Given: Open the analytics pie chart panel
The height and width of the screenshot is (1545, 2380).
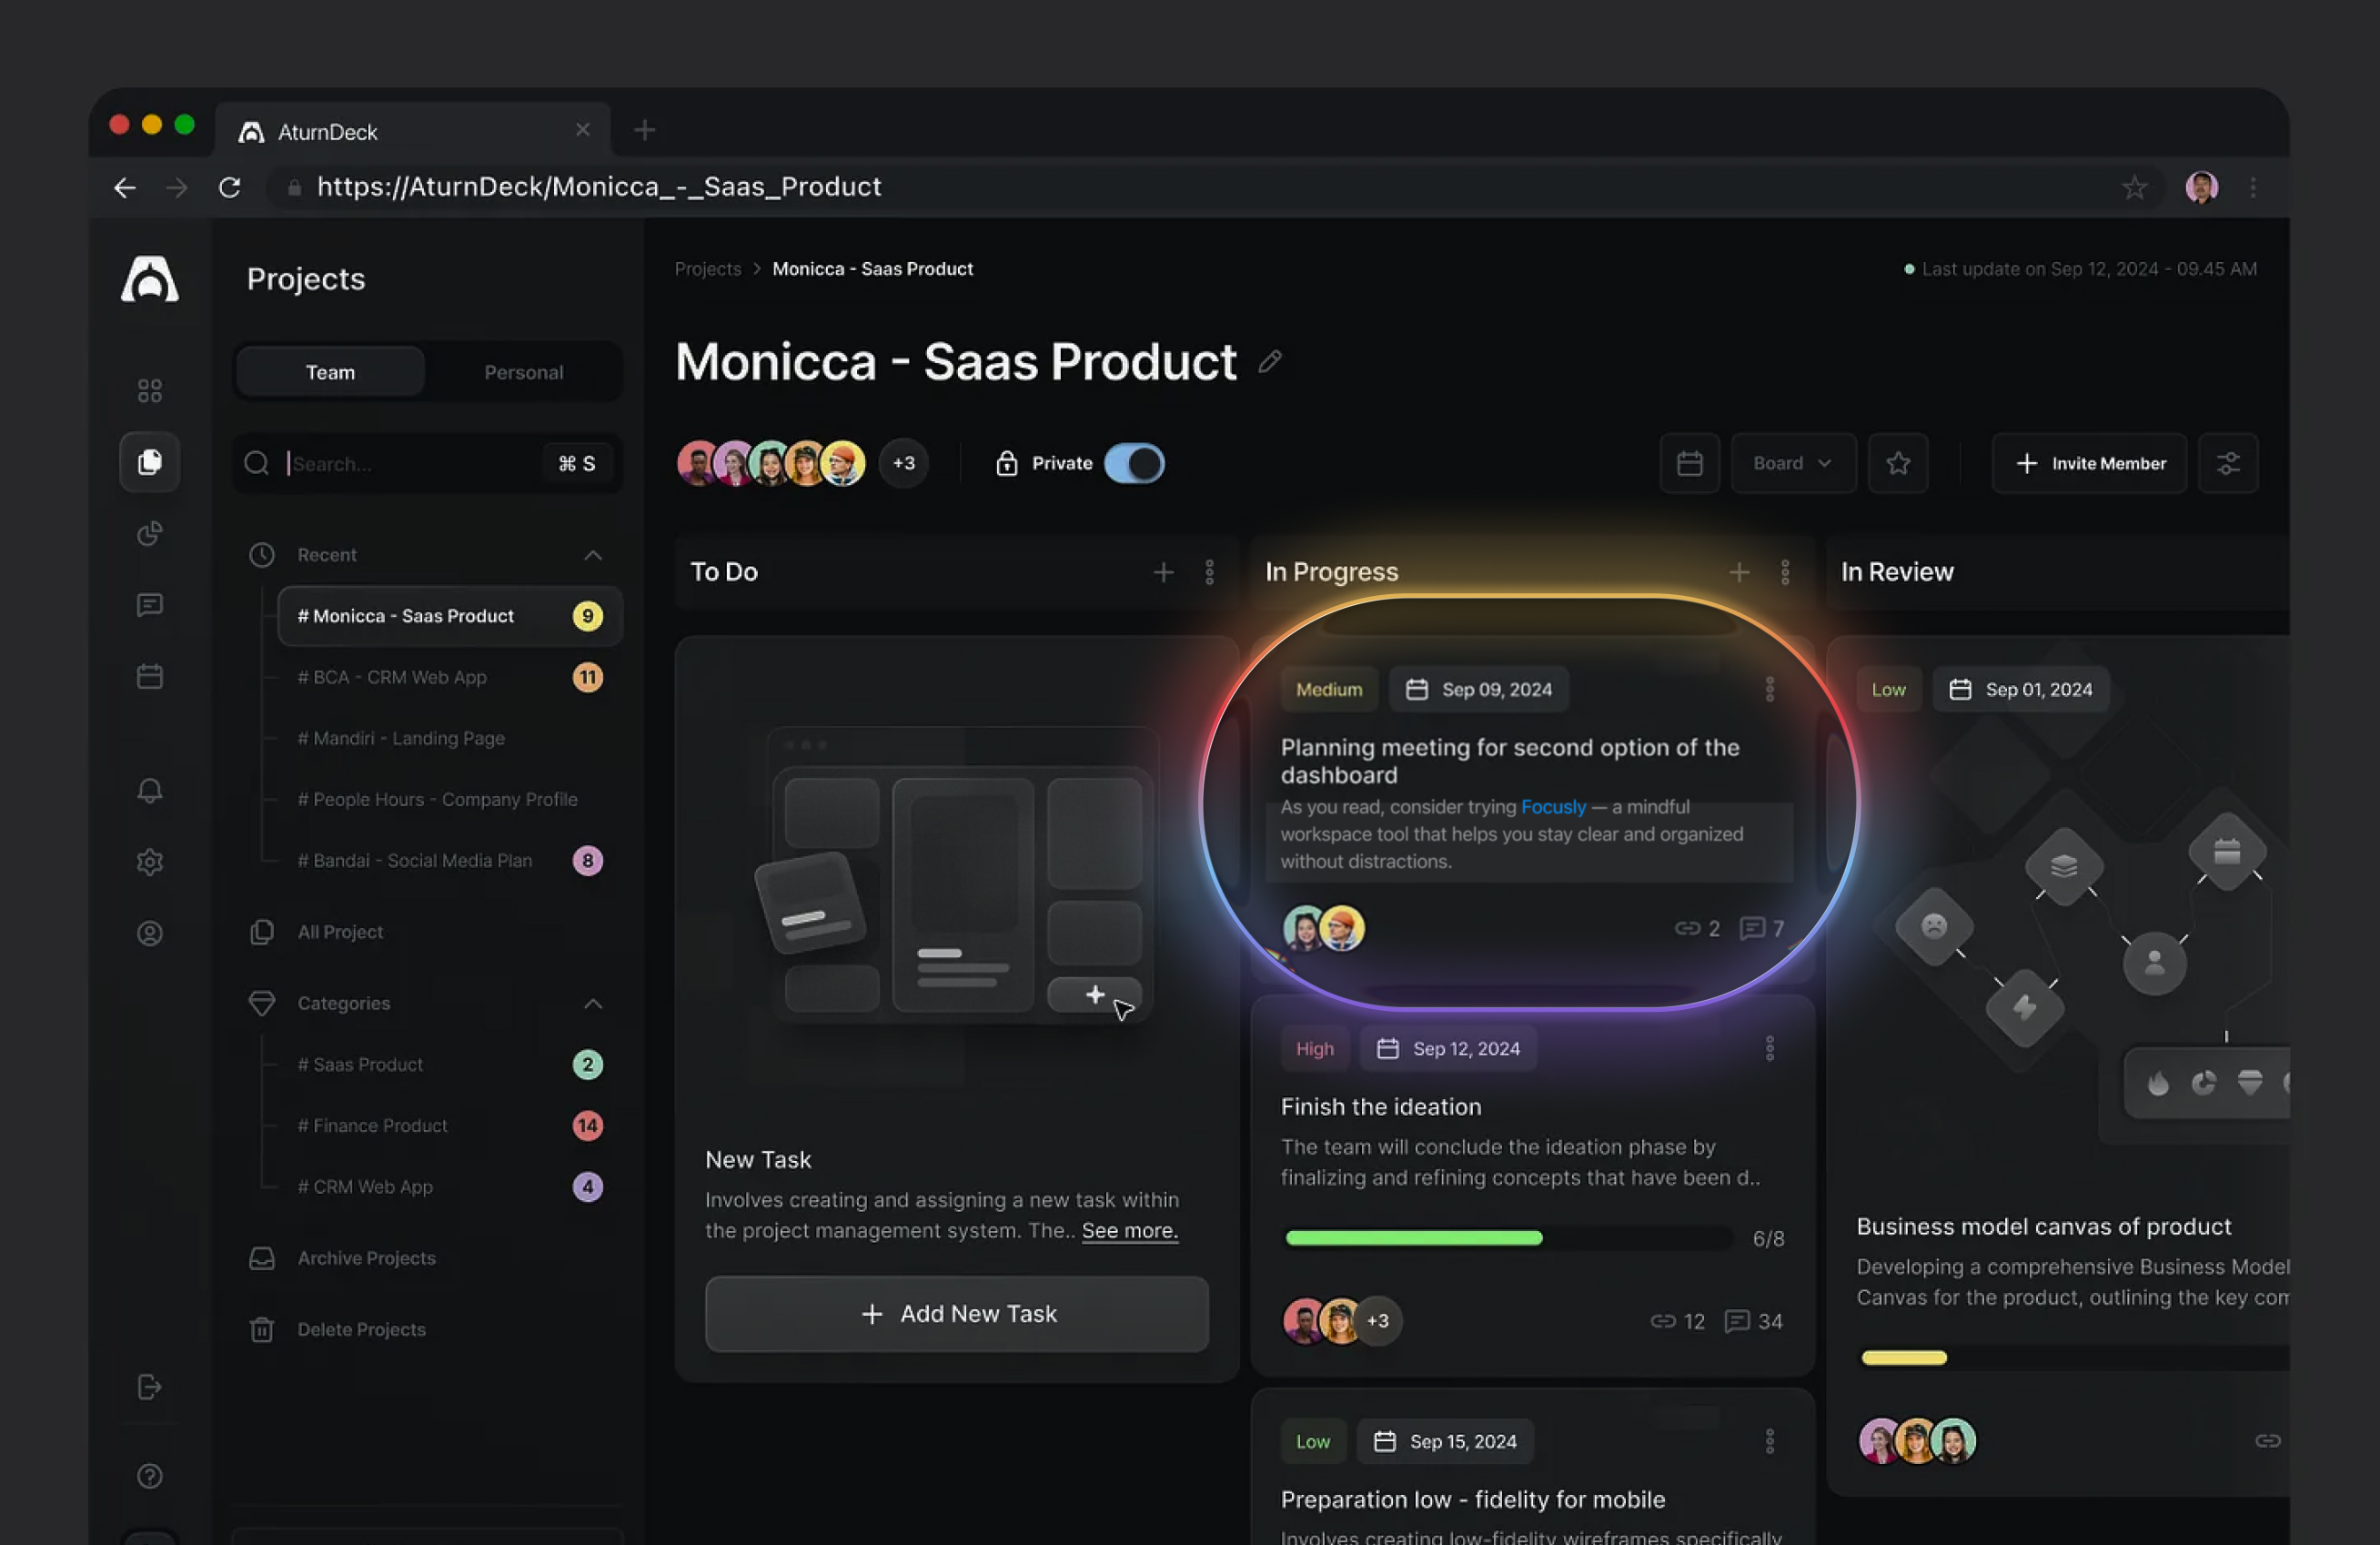Looking at the screenshot, I should point(149,533).
